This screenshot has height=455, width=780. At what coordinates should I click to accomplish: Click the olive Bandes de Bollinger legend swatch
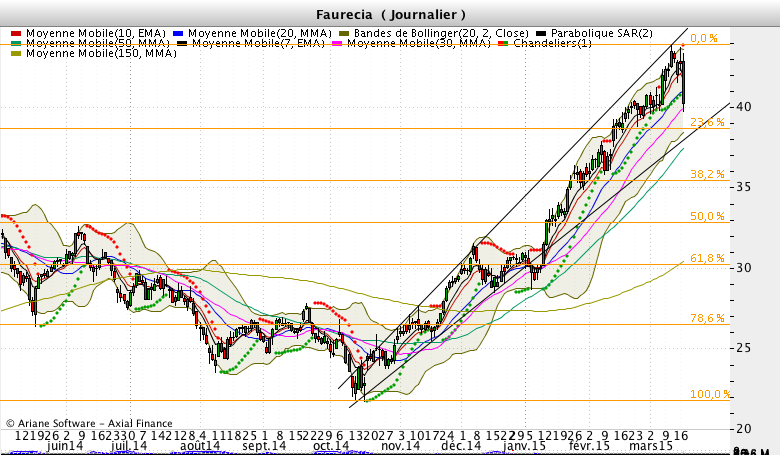344,34
